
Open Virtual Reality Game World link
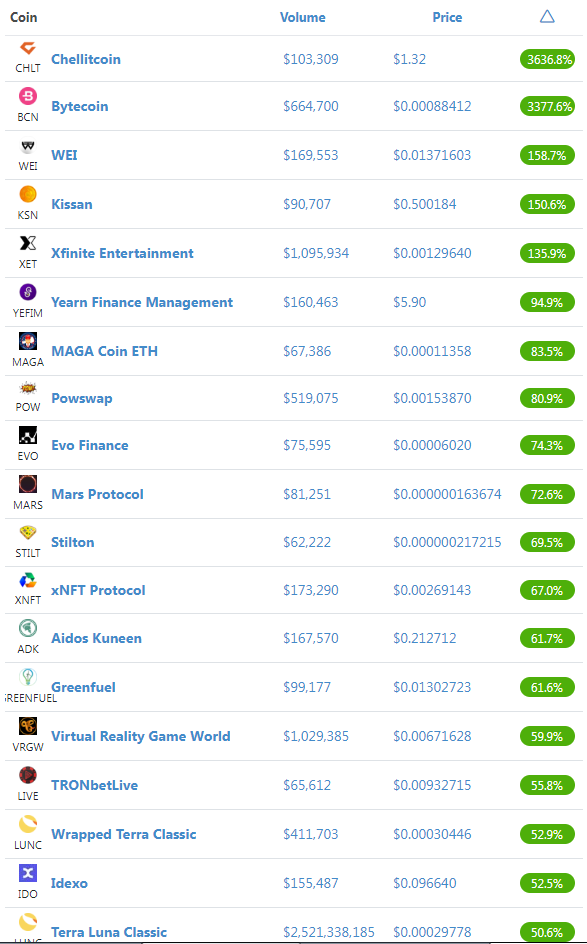tap(141, 736)
